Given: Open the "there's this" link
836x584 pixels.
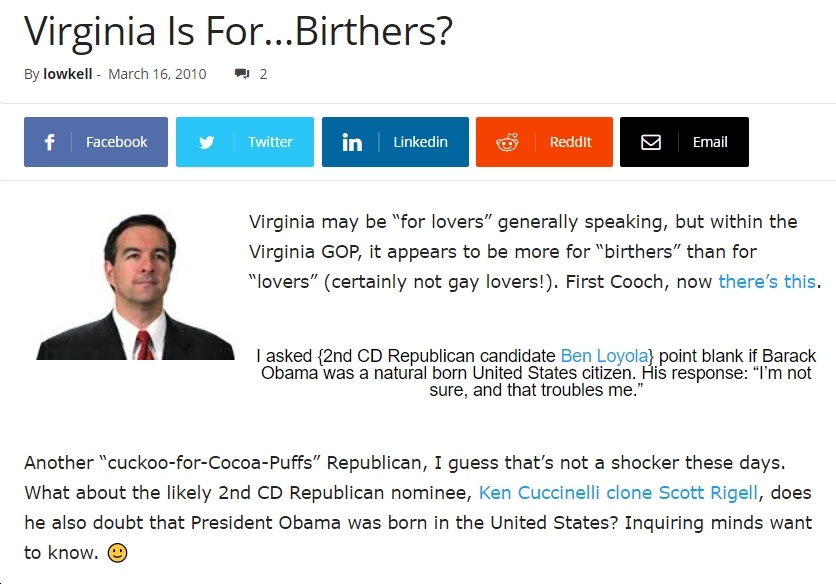Looking at the screenshot, I should pos(767,281).
